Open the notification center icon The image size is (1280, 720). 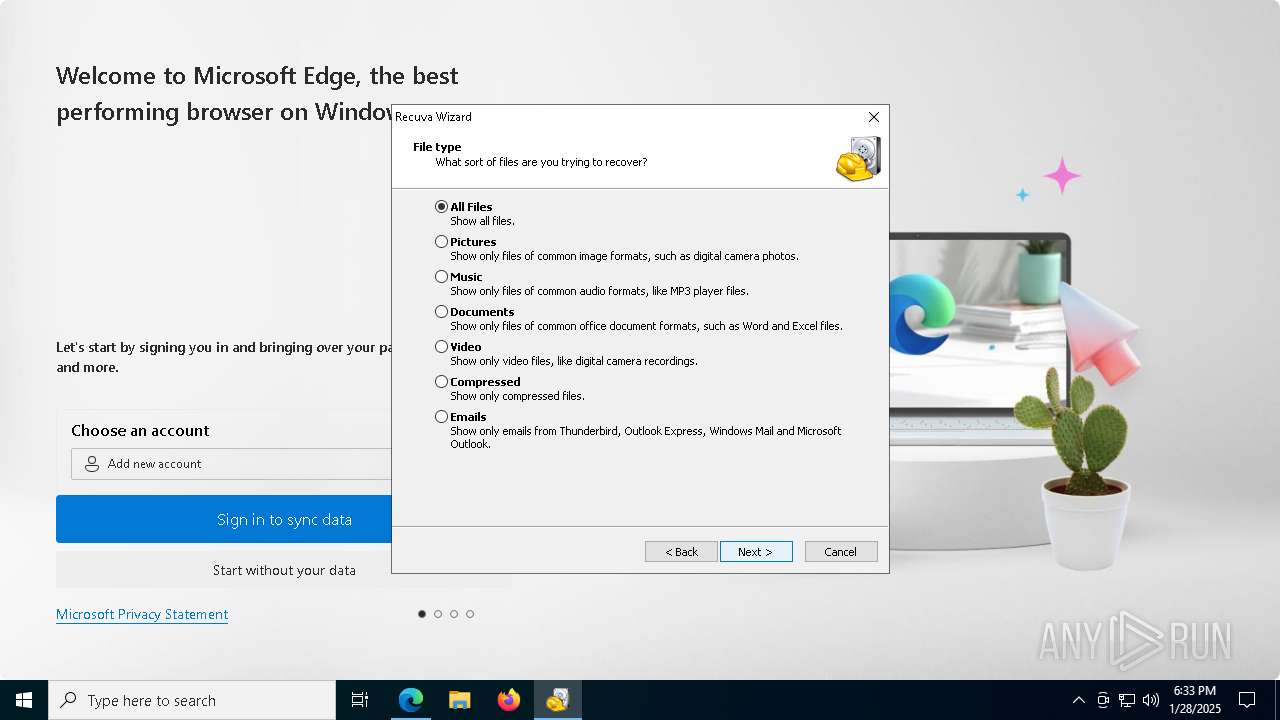[x=1247, y=700]
